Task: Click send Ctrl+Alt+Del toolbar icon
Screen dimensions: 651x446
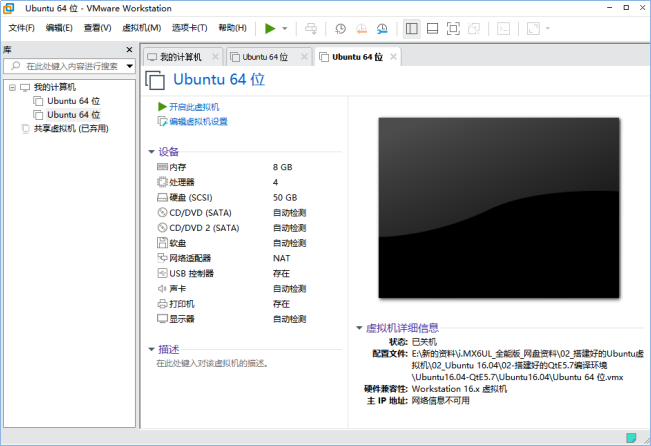Action: tap(311, 28)
